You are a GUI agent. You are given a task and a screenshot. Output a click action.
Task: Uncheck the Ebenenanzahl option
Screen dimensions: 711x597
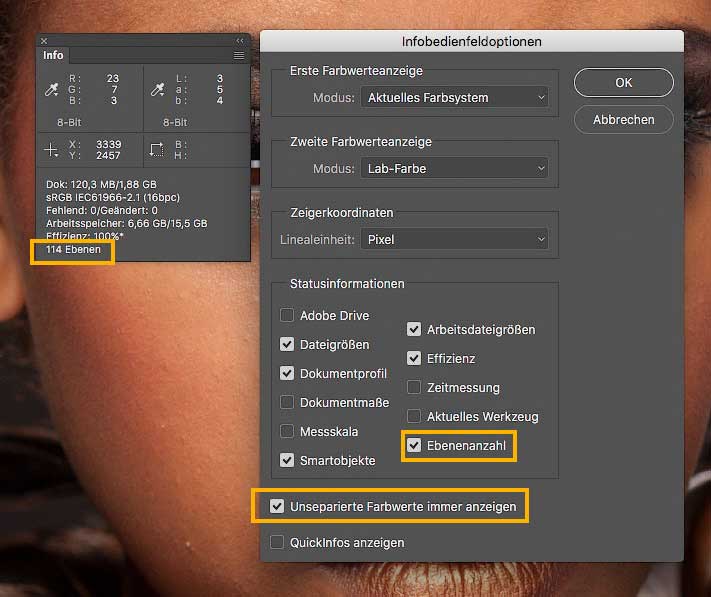pyautogui.click(x=414, y=444)
